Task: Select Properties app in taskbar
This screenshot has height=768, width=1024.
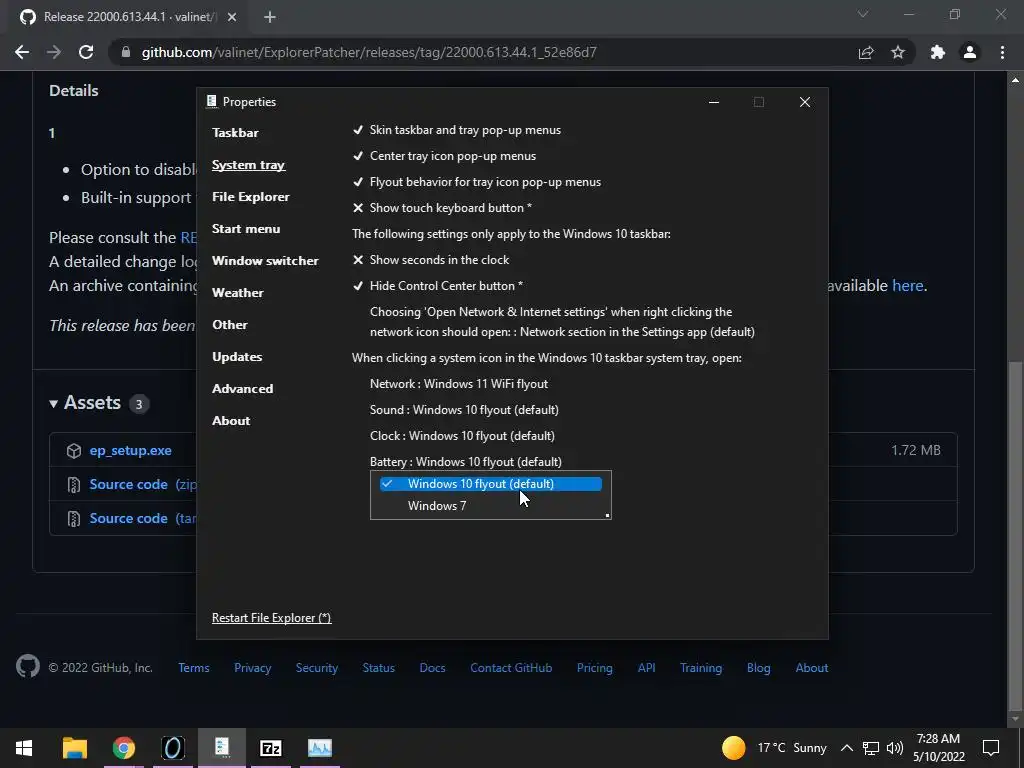Action: click(222, 748)
